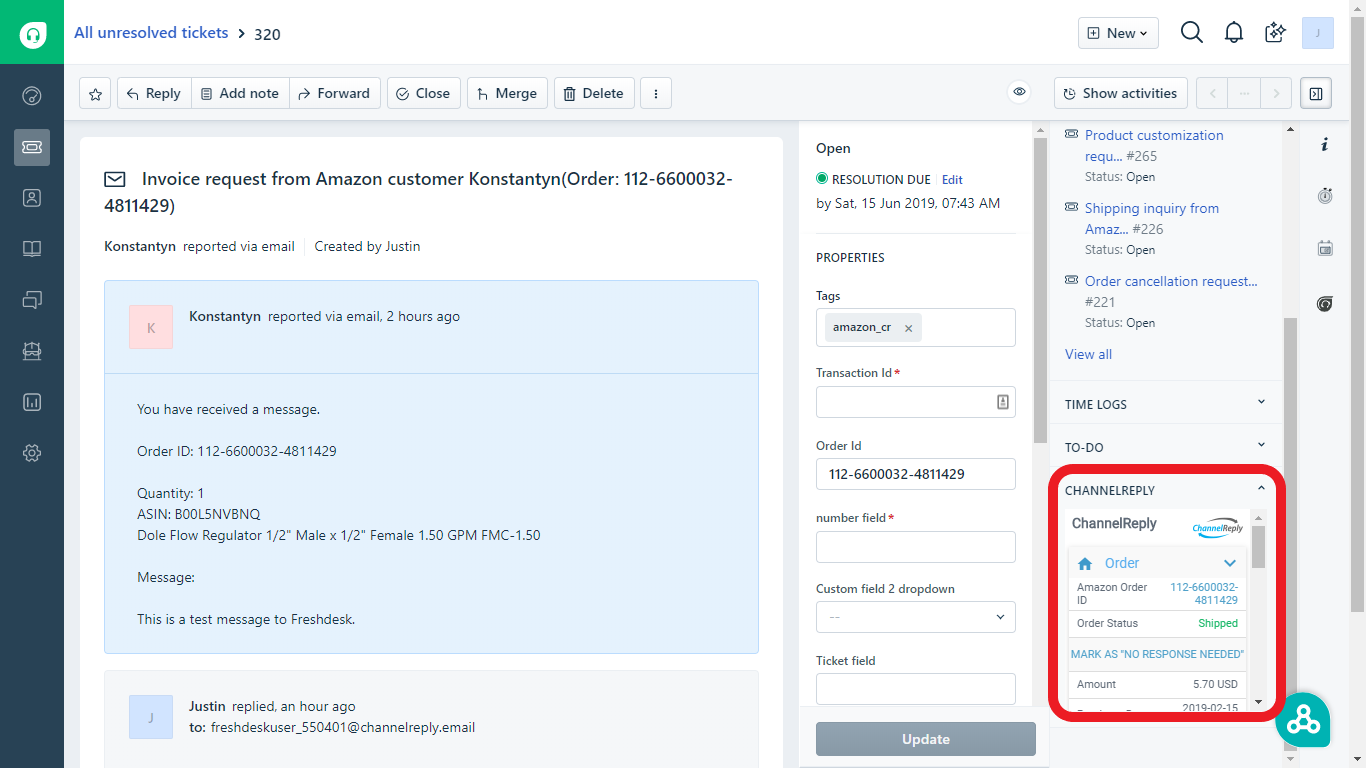Open the Tickets sidebar icon
The image size is (1366, 768).
pos(32,147)
